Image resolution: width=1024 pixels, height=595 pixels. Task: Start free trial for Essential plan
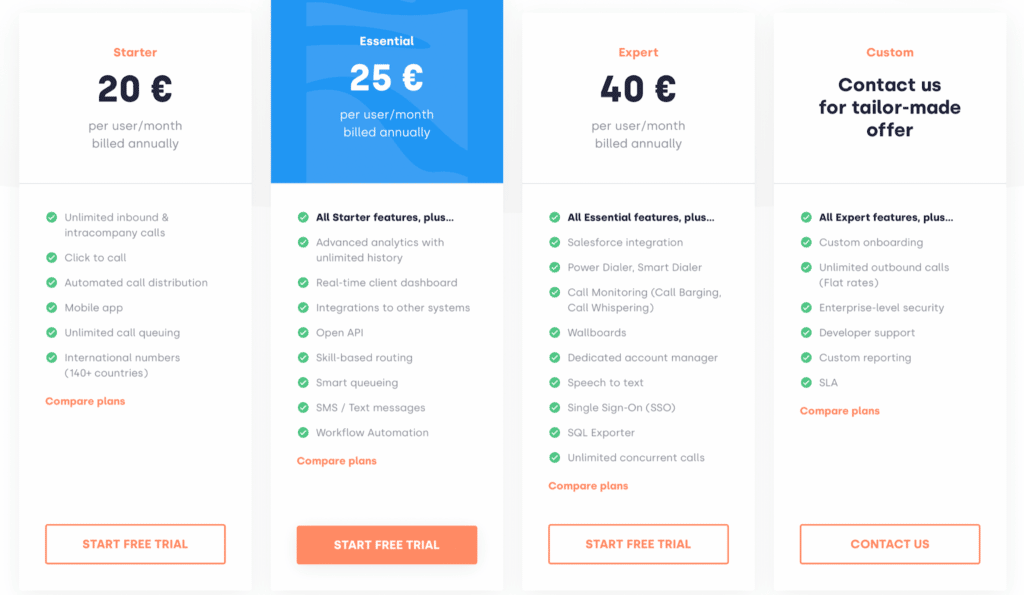[386, 545]
